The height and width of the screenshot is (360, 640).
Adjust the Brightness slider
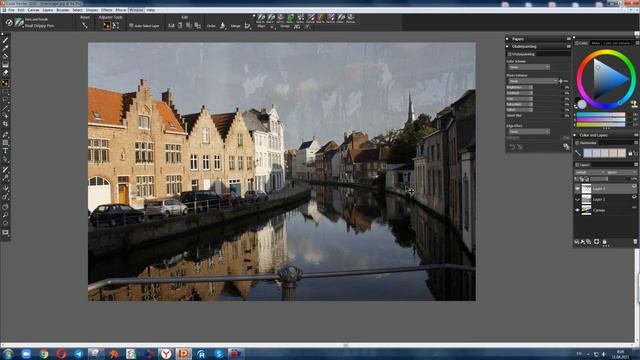(x=519, y=87)
